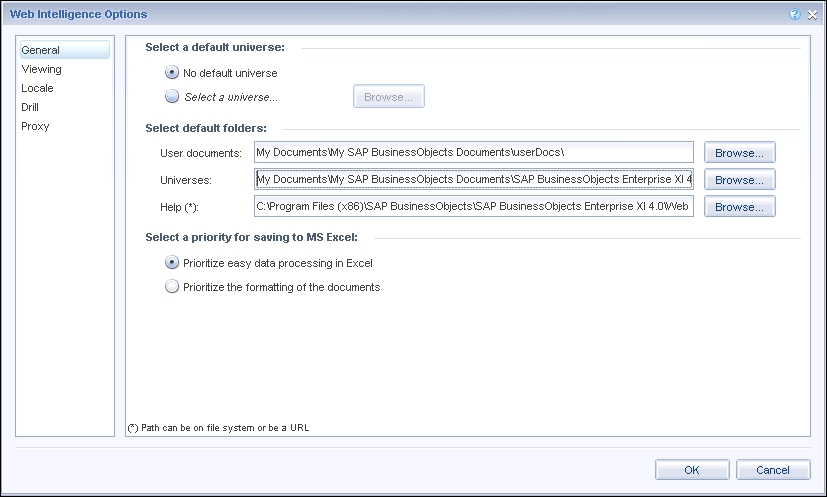Cancel the options dialog

click(773, 470)
